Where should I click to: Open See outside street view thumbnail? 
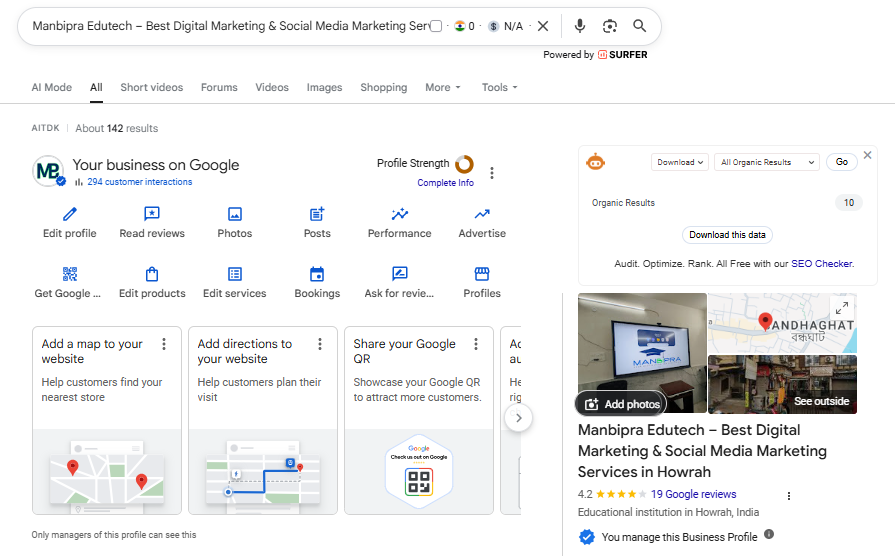tap(782, 384)
